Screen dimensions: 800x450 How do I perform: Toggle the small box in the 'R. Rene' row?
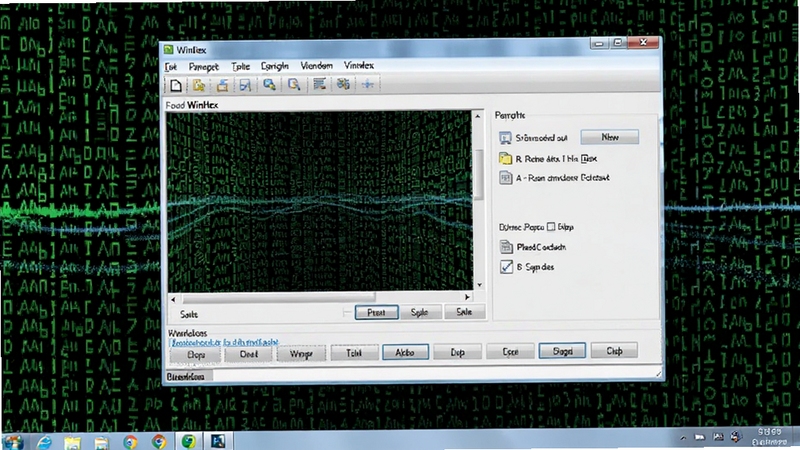(x=585, y=159)
